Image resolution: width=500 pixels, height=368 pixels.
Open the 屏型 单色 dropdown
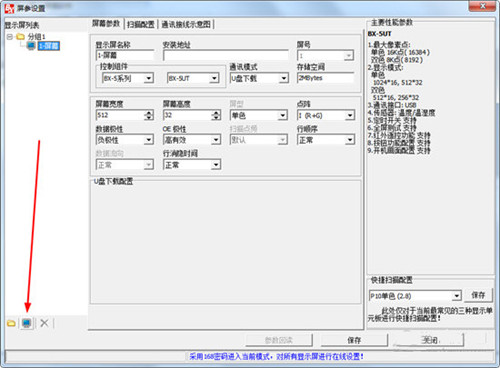tap(283, 116)
